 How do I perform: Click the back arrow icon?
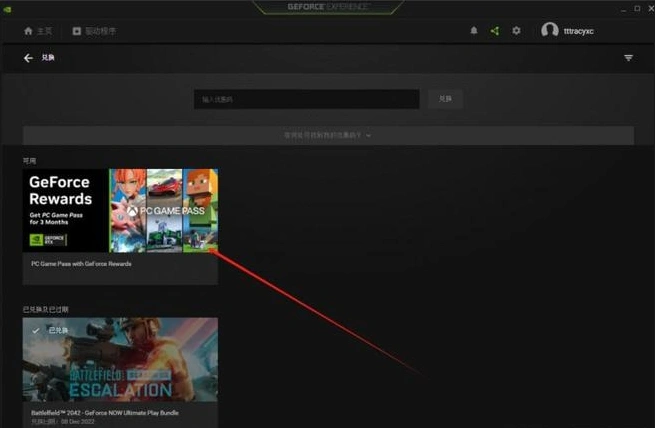(28, 58)
